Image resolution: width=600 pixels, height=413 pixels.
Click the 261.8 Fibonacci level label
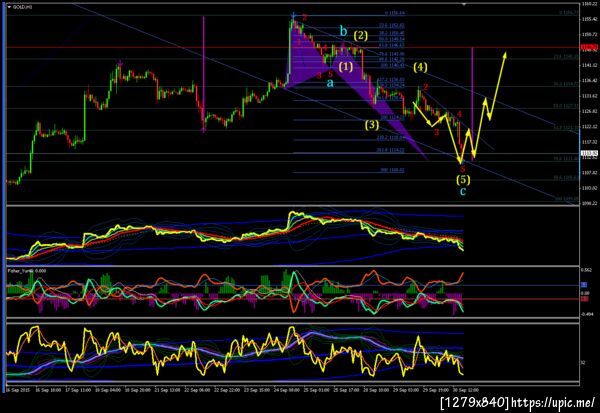pos(390,150)
